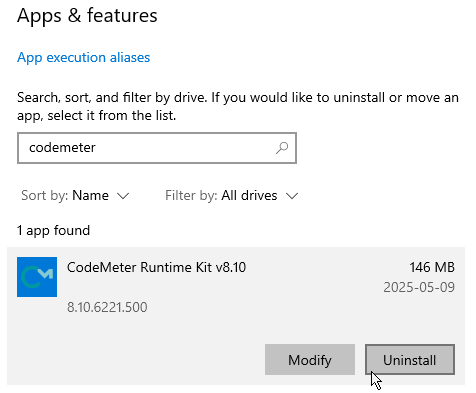476x393 pixels.
Task: Click the Sort by: label
Action: tap(45, 195)
